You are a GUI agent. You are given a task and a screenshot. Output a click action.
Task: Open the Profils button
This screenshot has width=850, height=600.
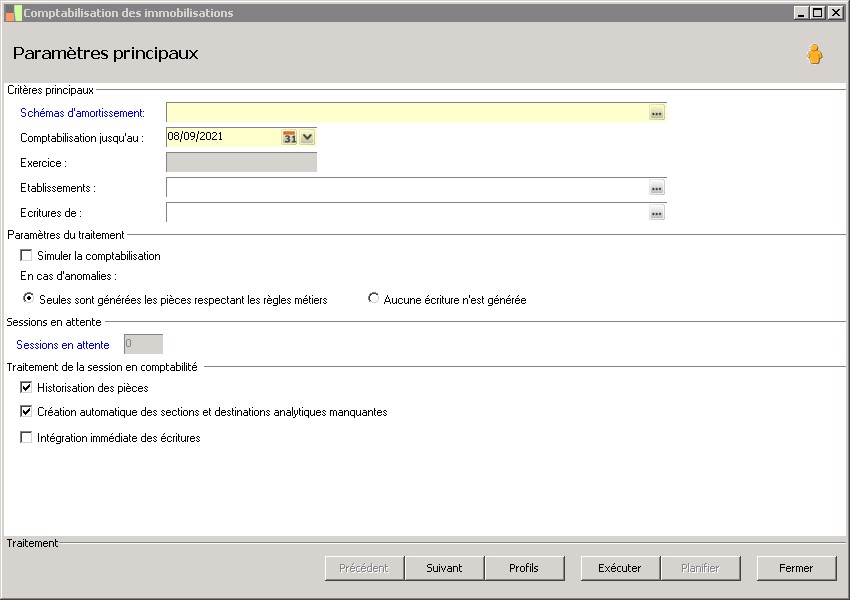pos(524,568)
